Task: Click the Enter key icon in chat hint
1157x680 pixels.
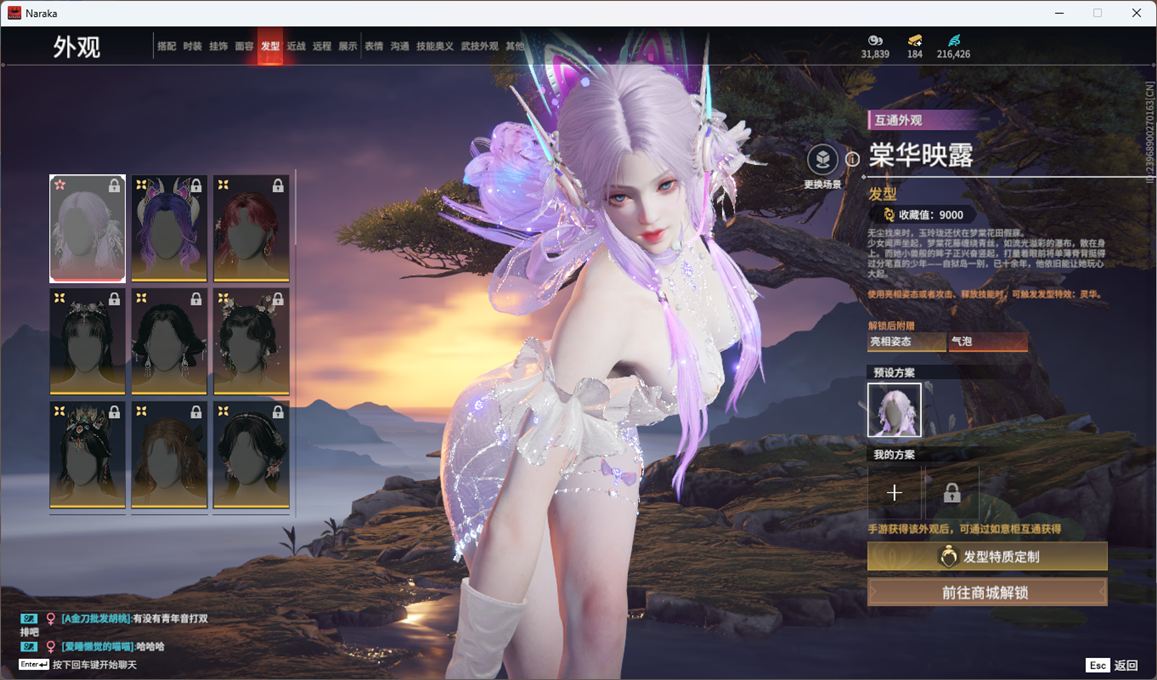Action: [33, 665]
